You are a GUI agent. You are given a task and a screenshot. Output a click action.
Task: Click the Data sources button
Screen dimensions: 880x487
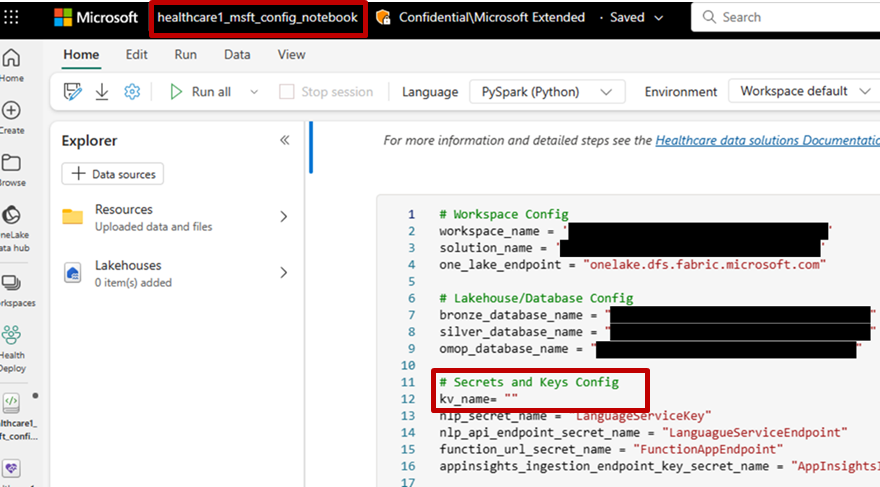[x=113, y=174]
